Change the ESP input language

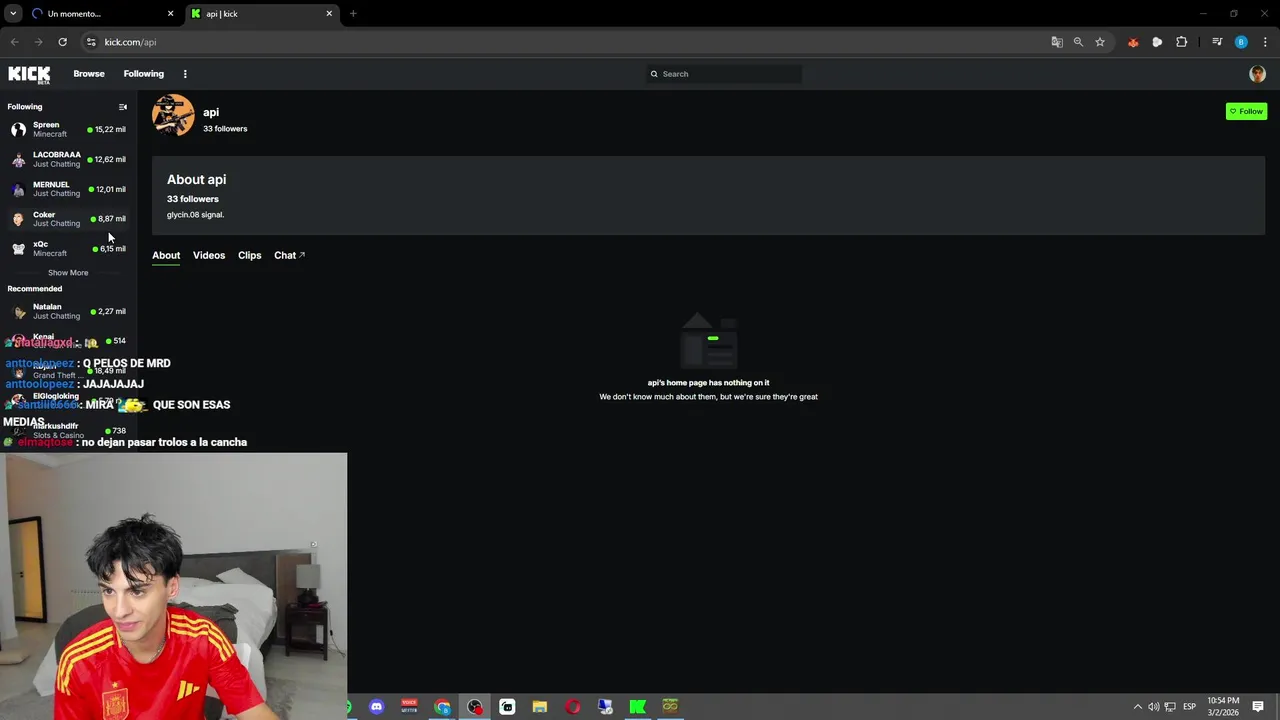pyautogui.click(x=1190, y=707)
